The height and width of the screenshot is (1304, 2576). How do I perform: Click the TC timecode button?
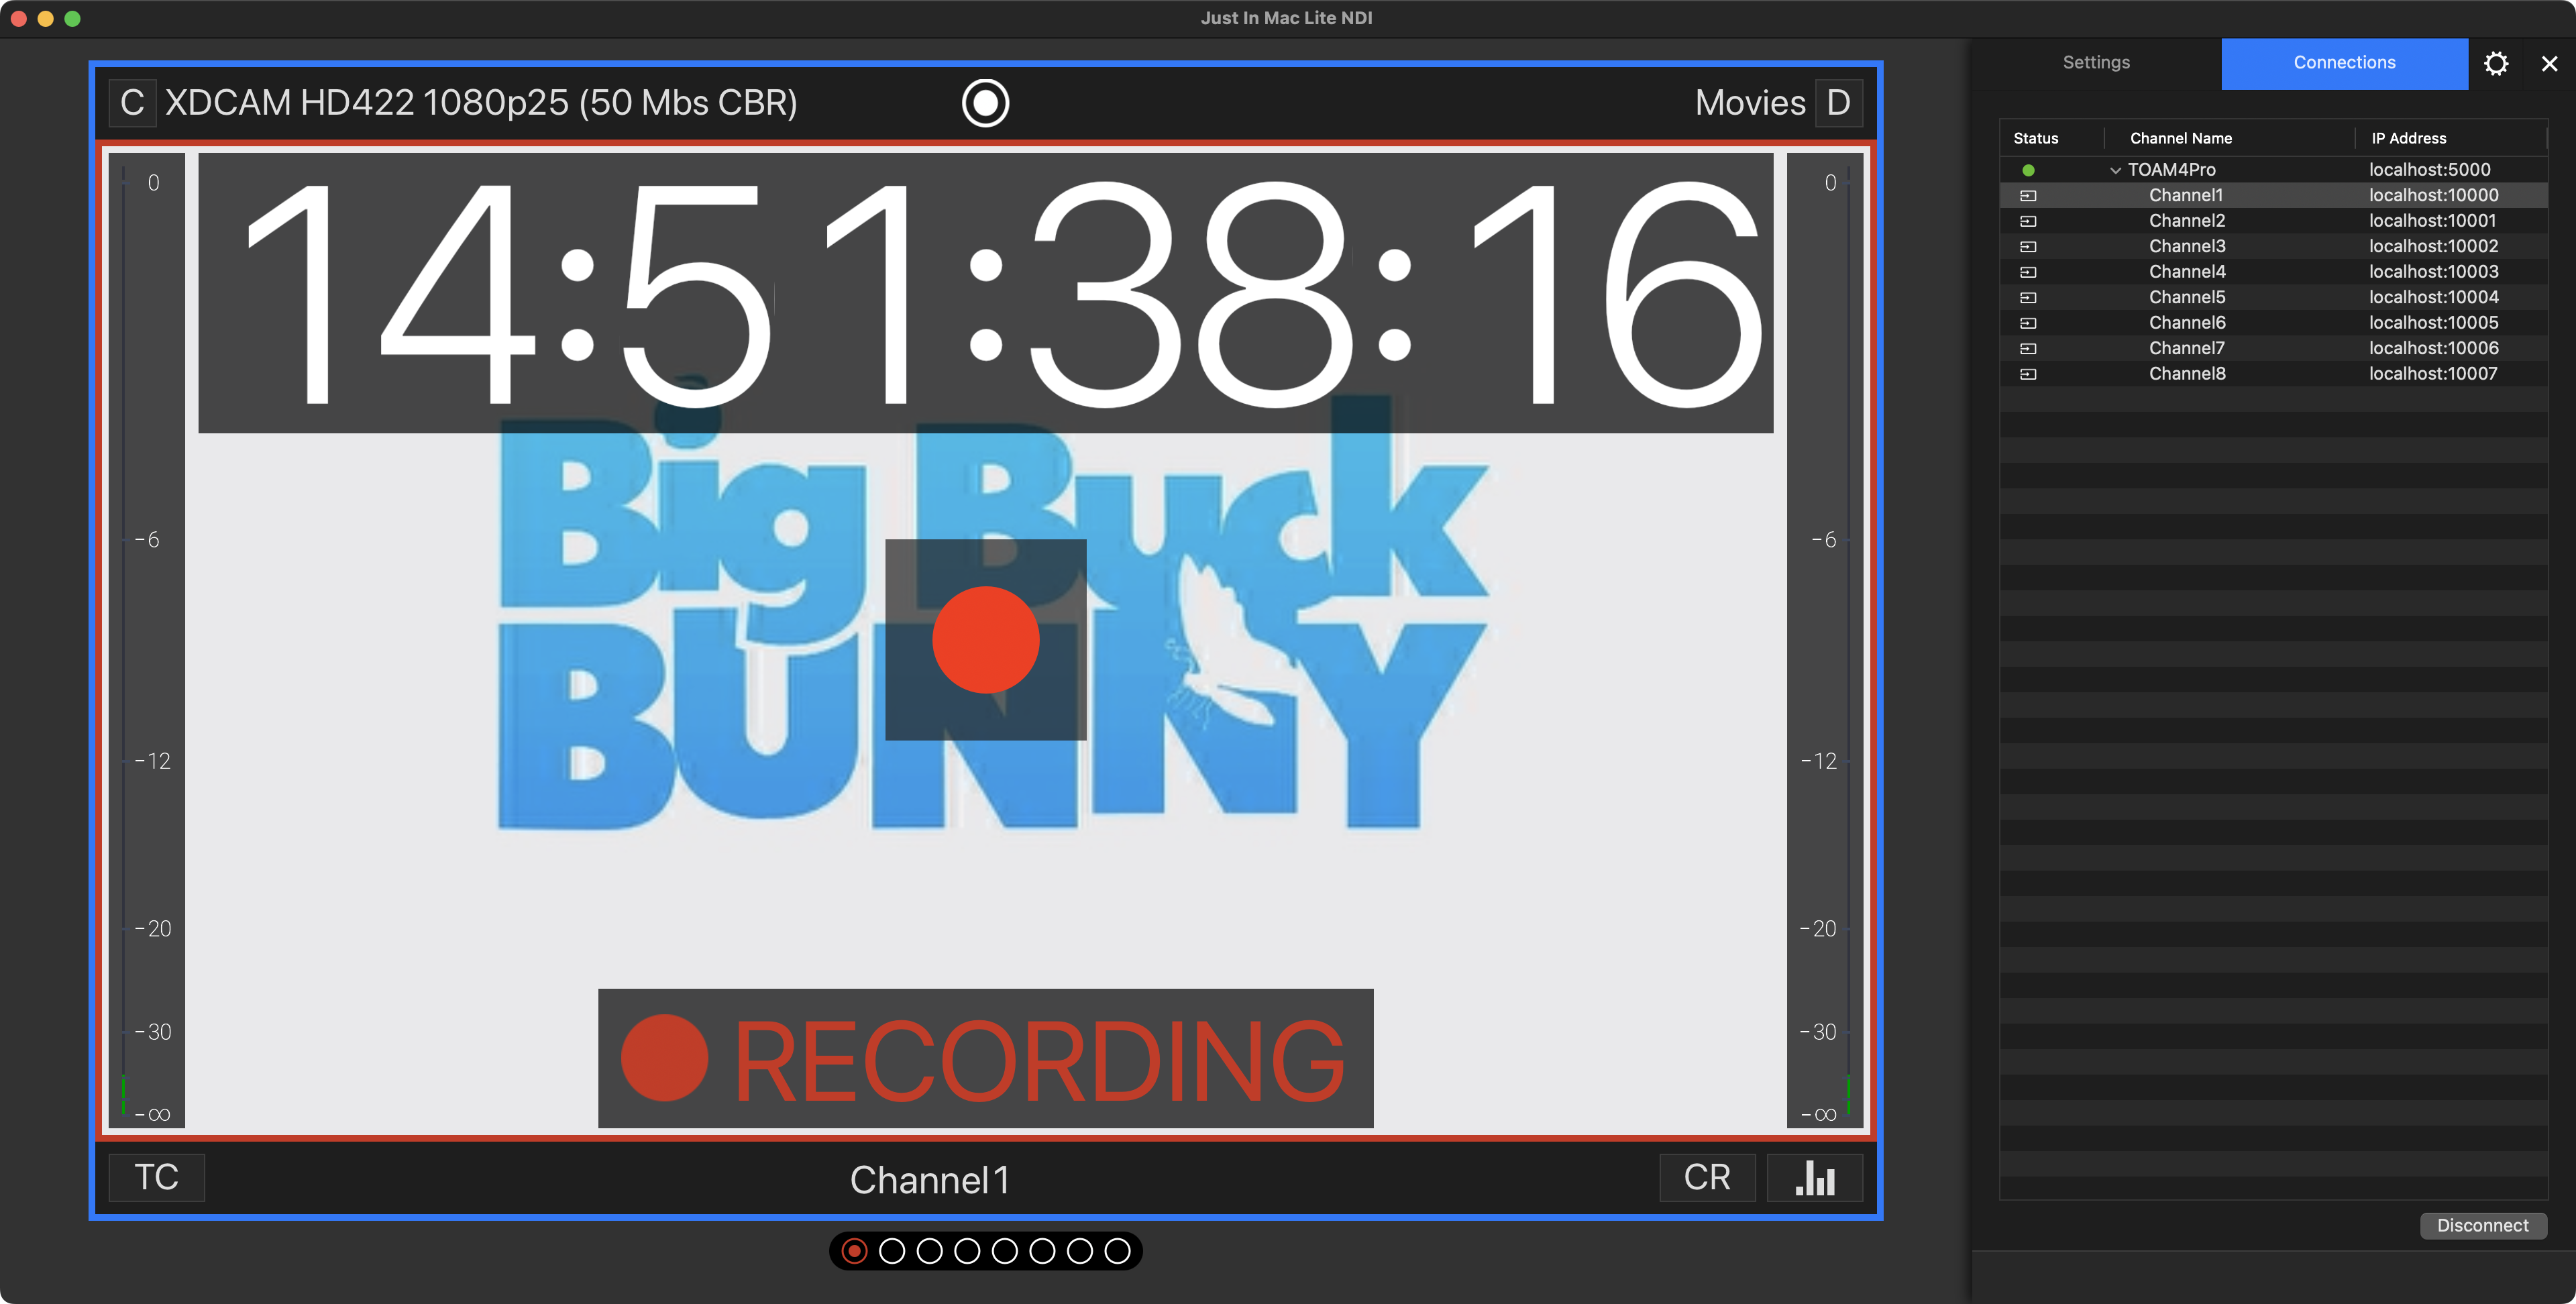tap(157, 1177)
